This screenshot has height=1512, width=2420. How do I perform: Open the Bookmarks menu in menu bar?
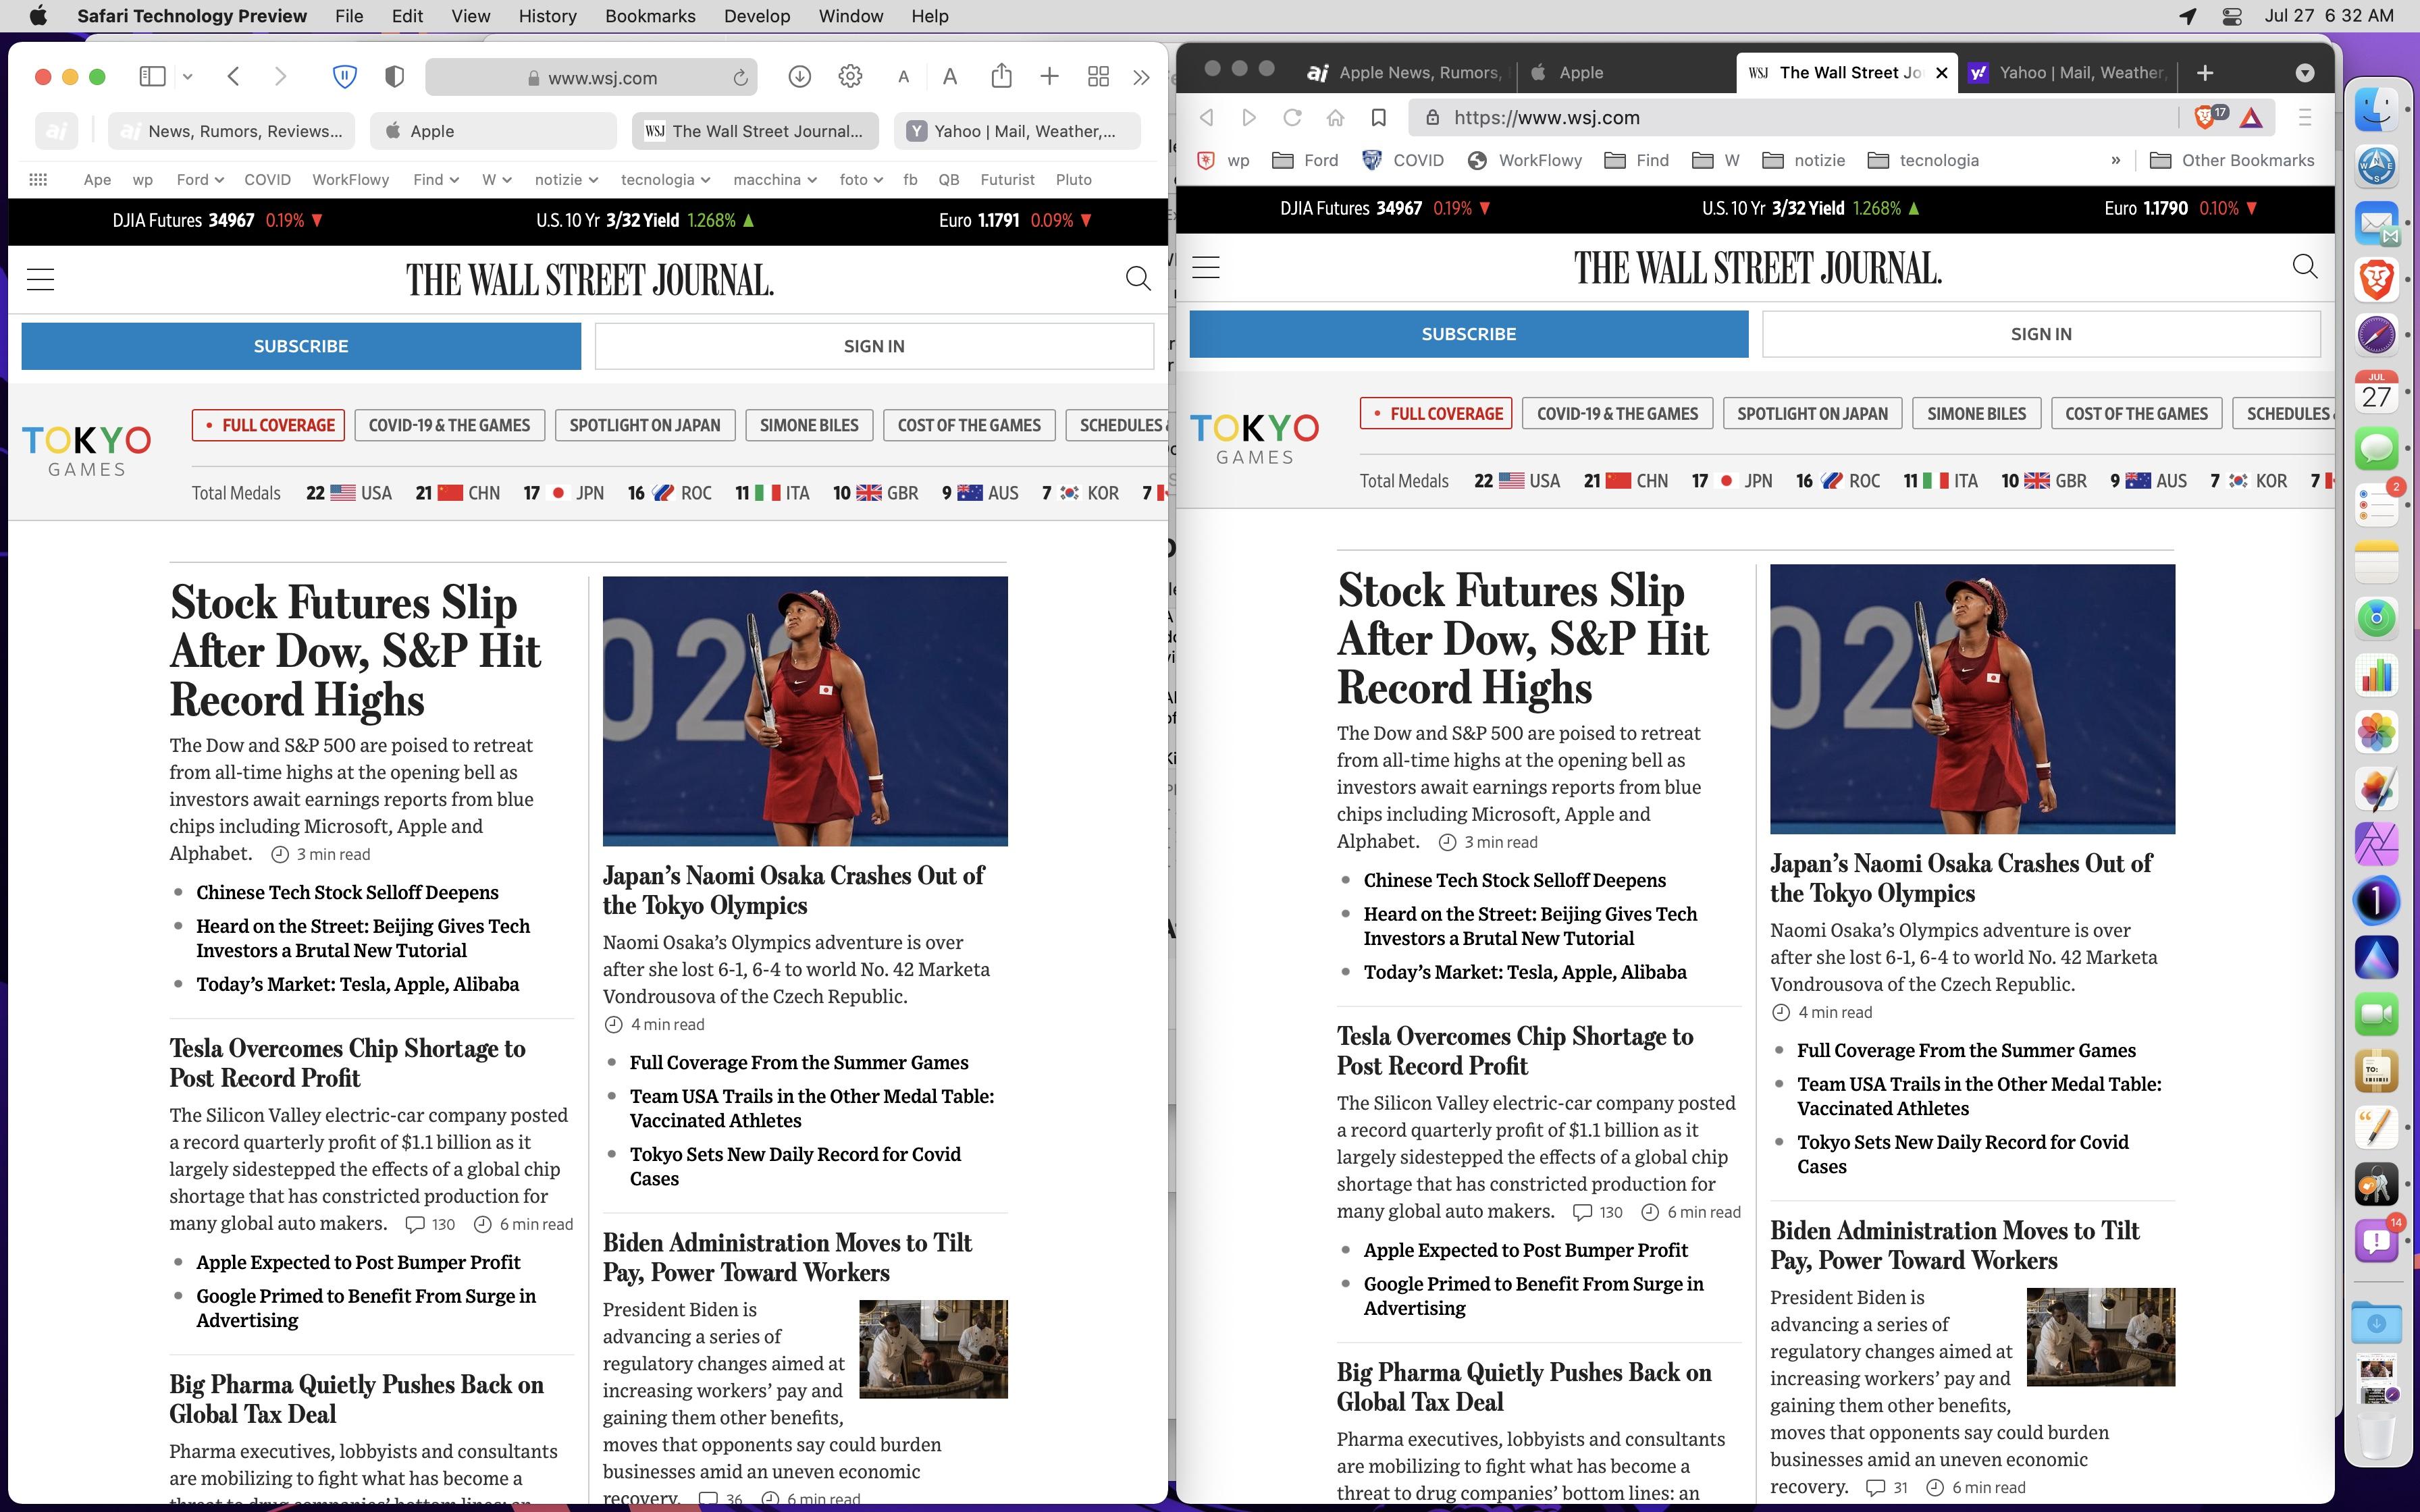click(x=649, y=16)
